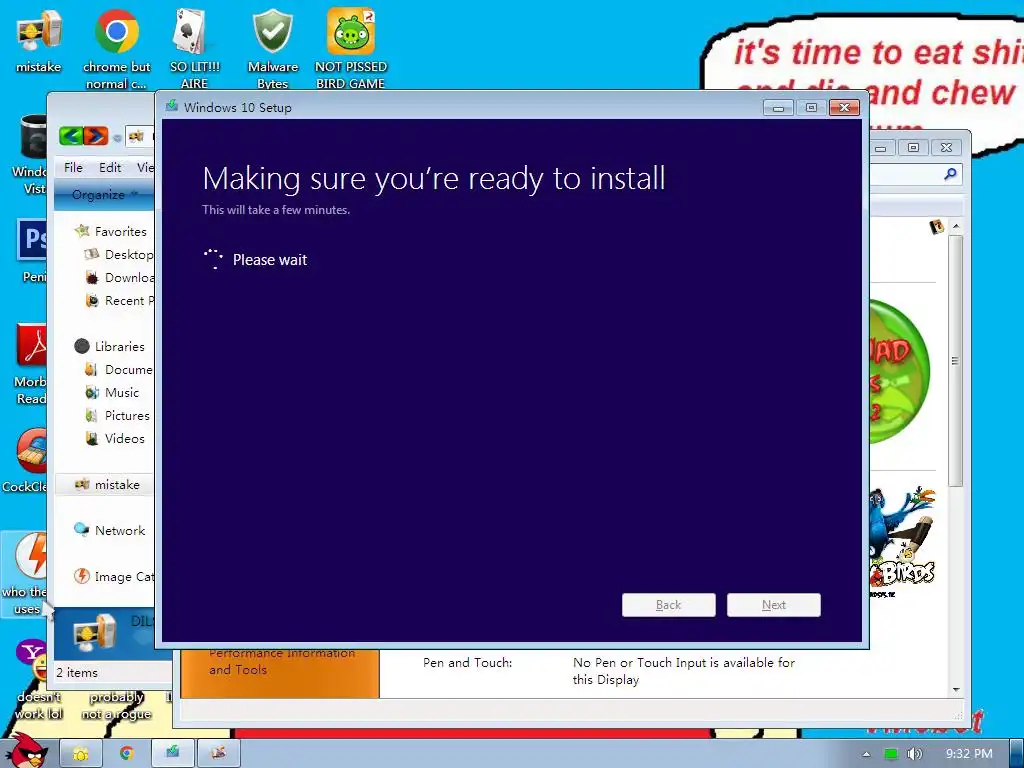Click the scrollbar up arrow in System window

[x=956, y=226]
